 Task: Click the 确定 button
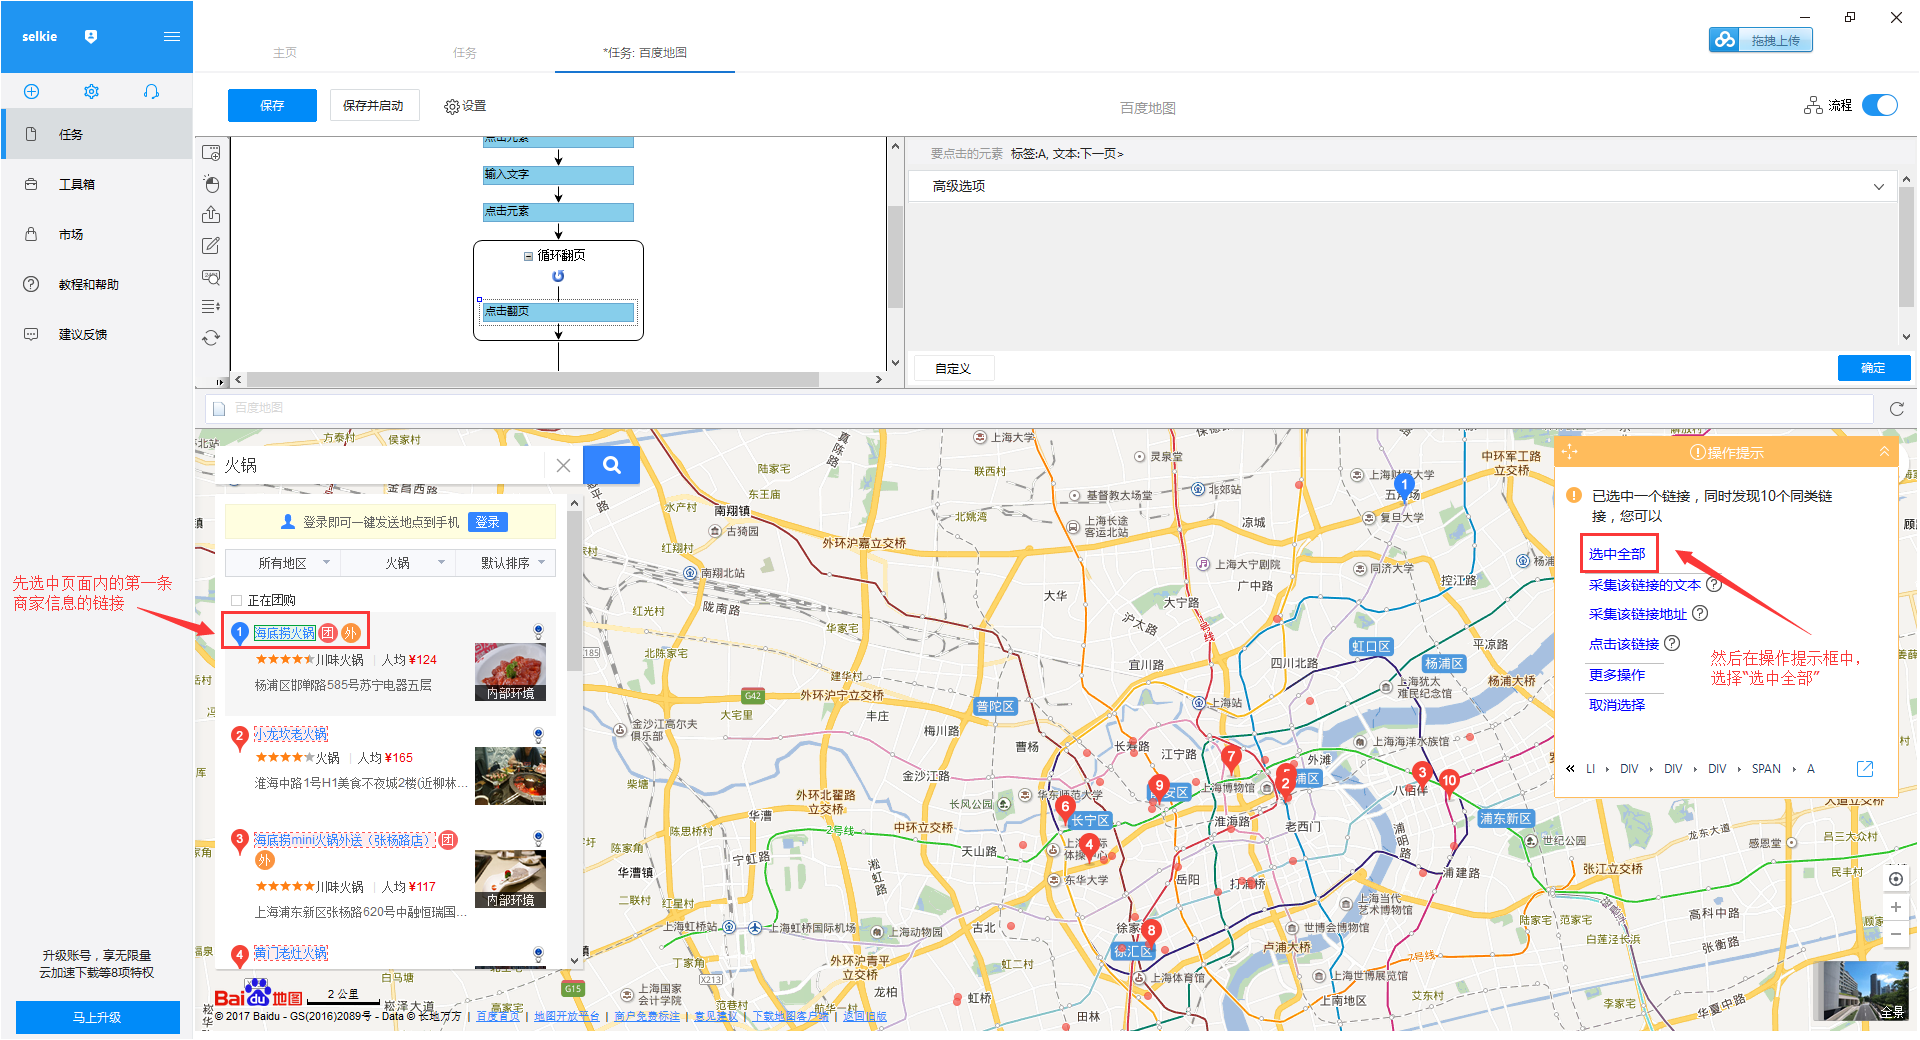1873,368
